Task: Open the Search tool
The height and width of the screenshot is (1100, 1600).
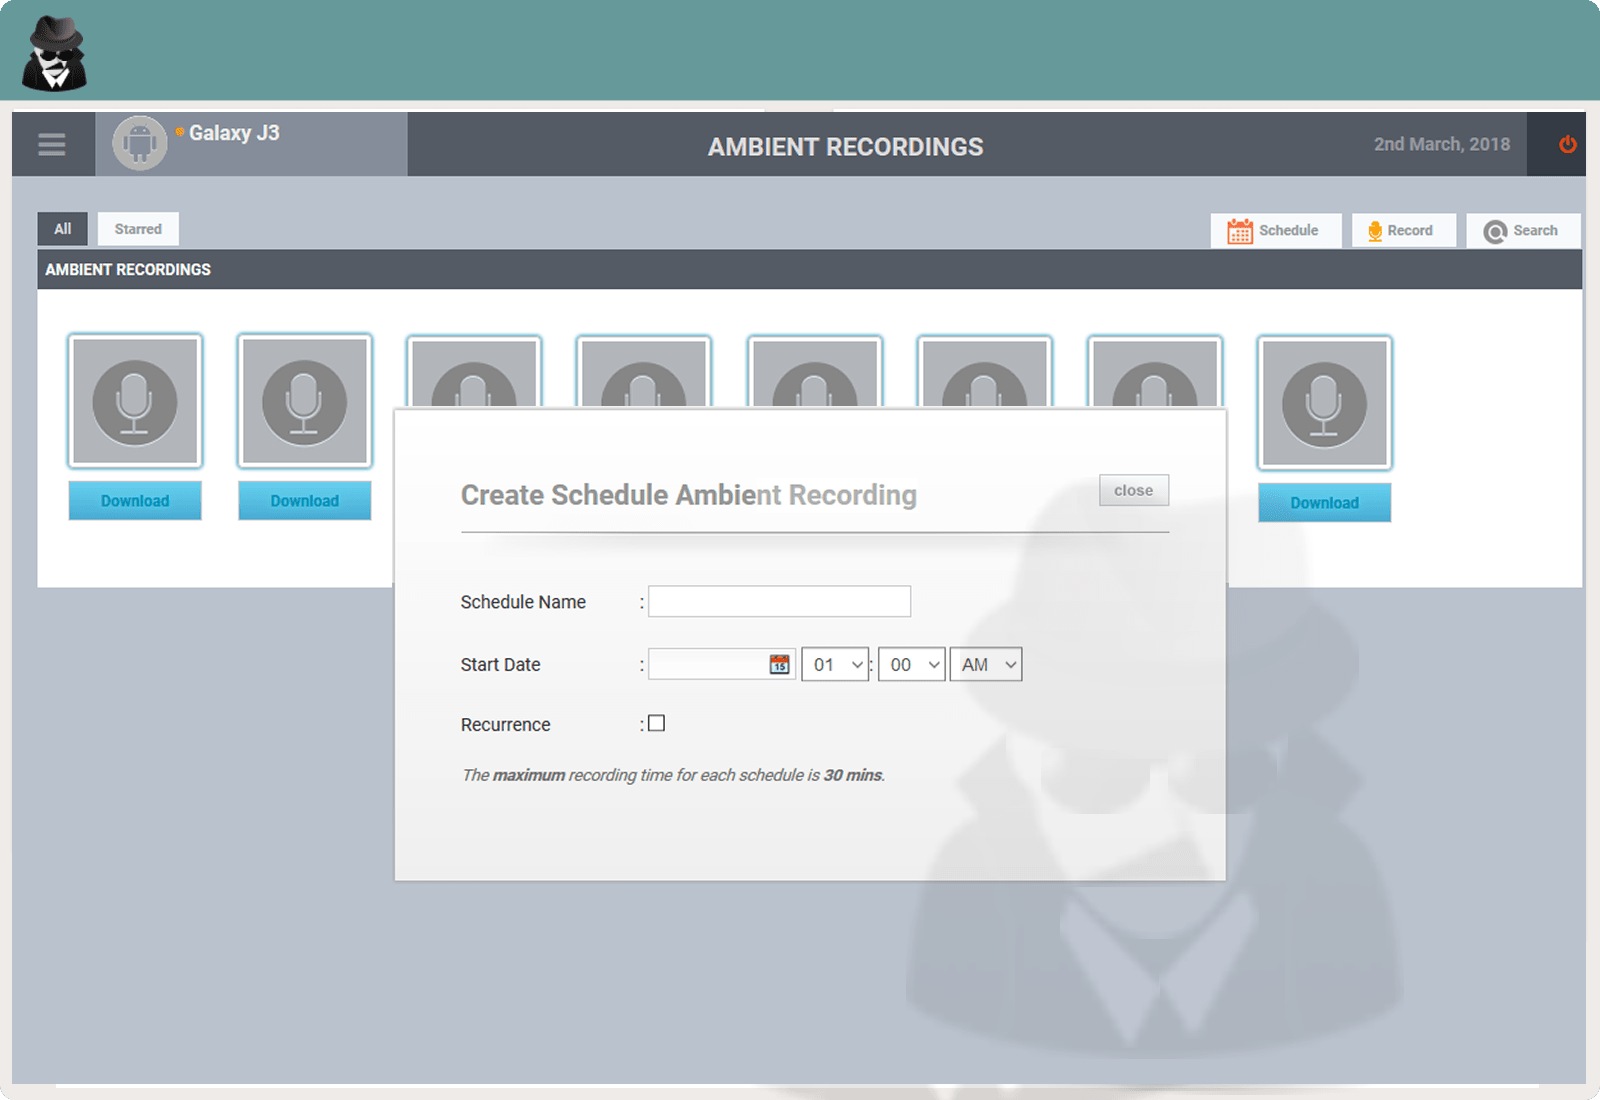Action: (1522, 231)
